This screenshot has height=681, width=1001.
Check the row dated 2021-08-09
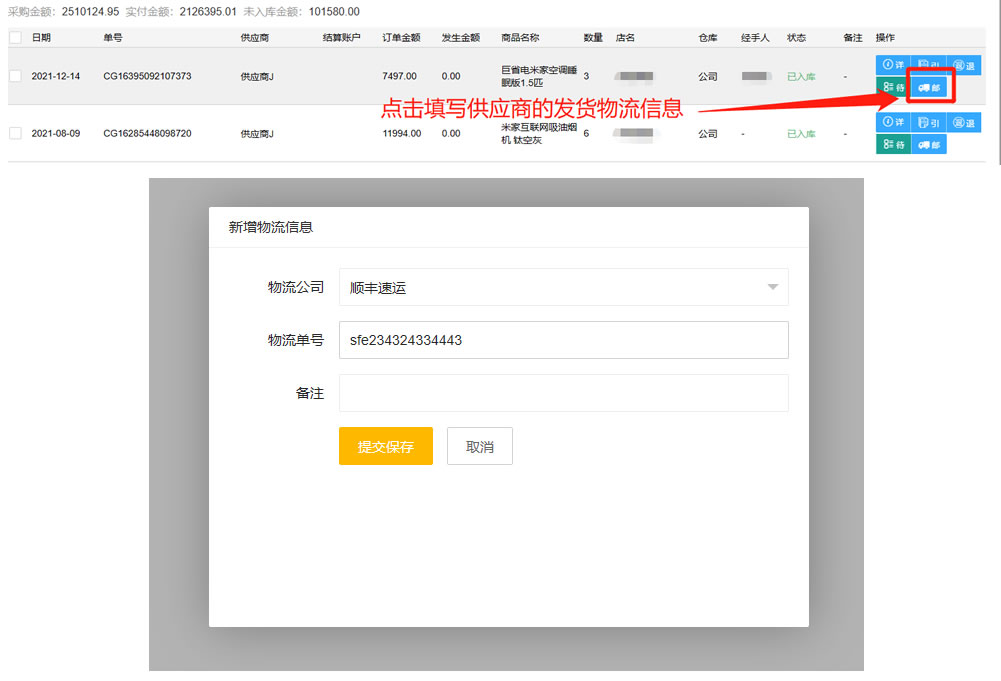15,133
